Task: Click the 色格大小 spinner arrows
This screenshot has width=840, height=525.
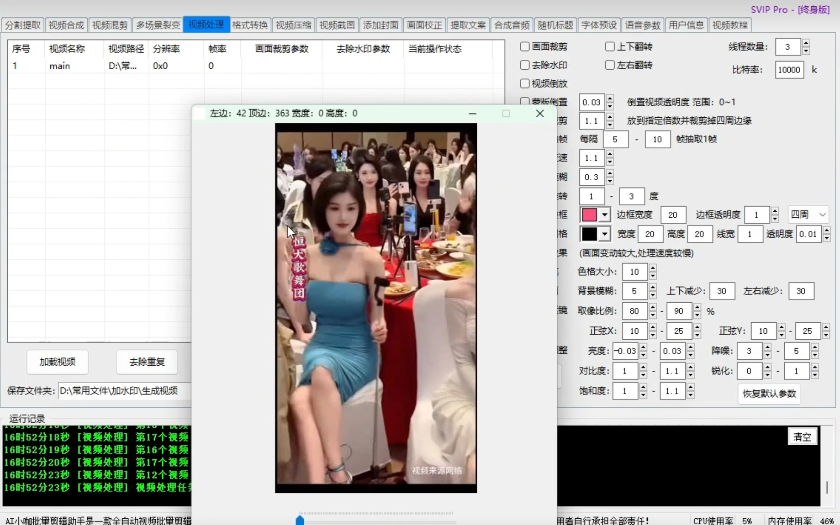Action: click(651, 272)
